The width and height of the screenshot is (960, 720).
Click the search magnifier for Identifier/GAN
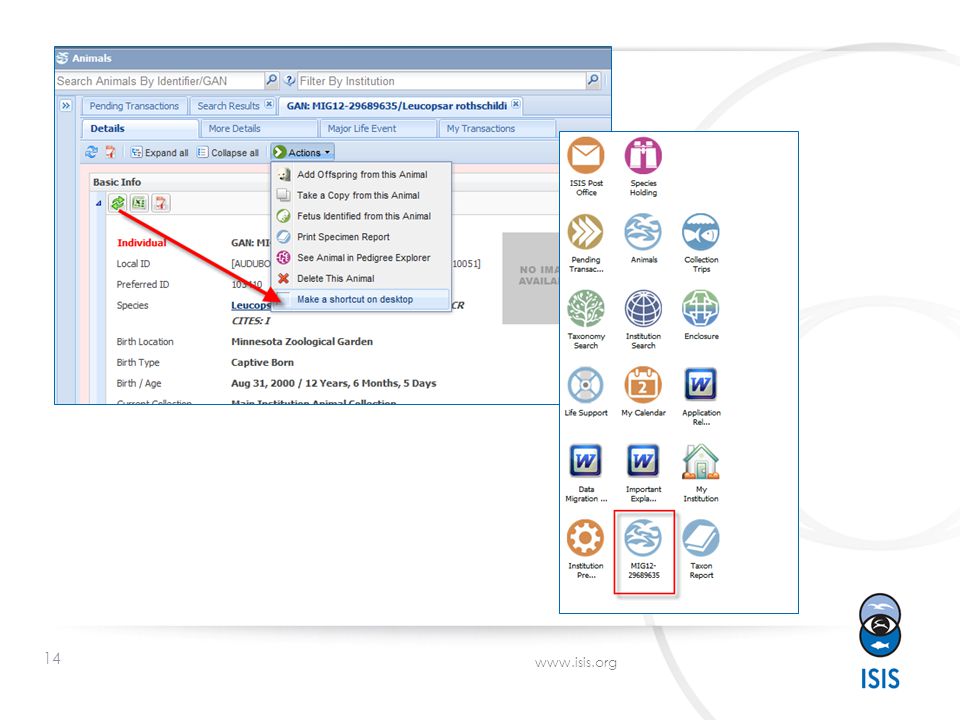click(x=271, y=80)
